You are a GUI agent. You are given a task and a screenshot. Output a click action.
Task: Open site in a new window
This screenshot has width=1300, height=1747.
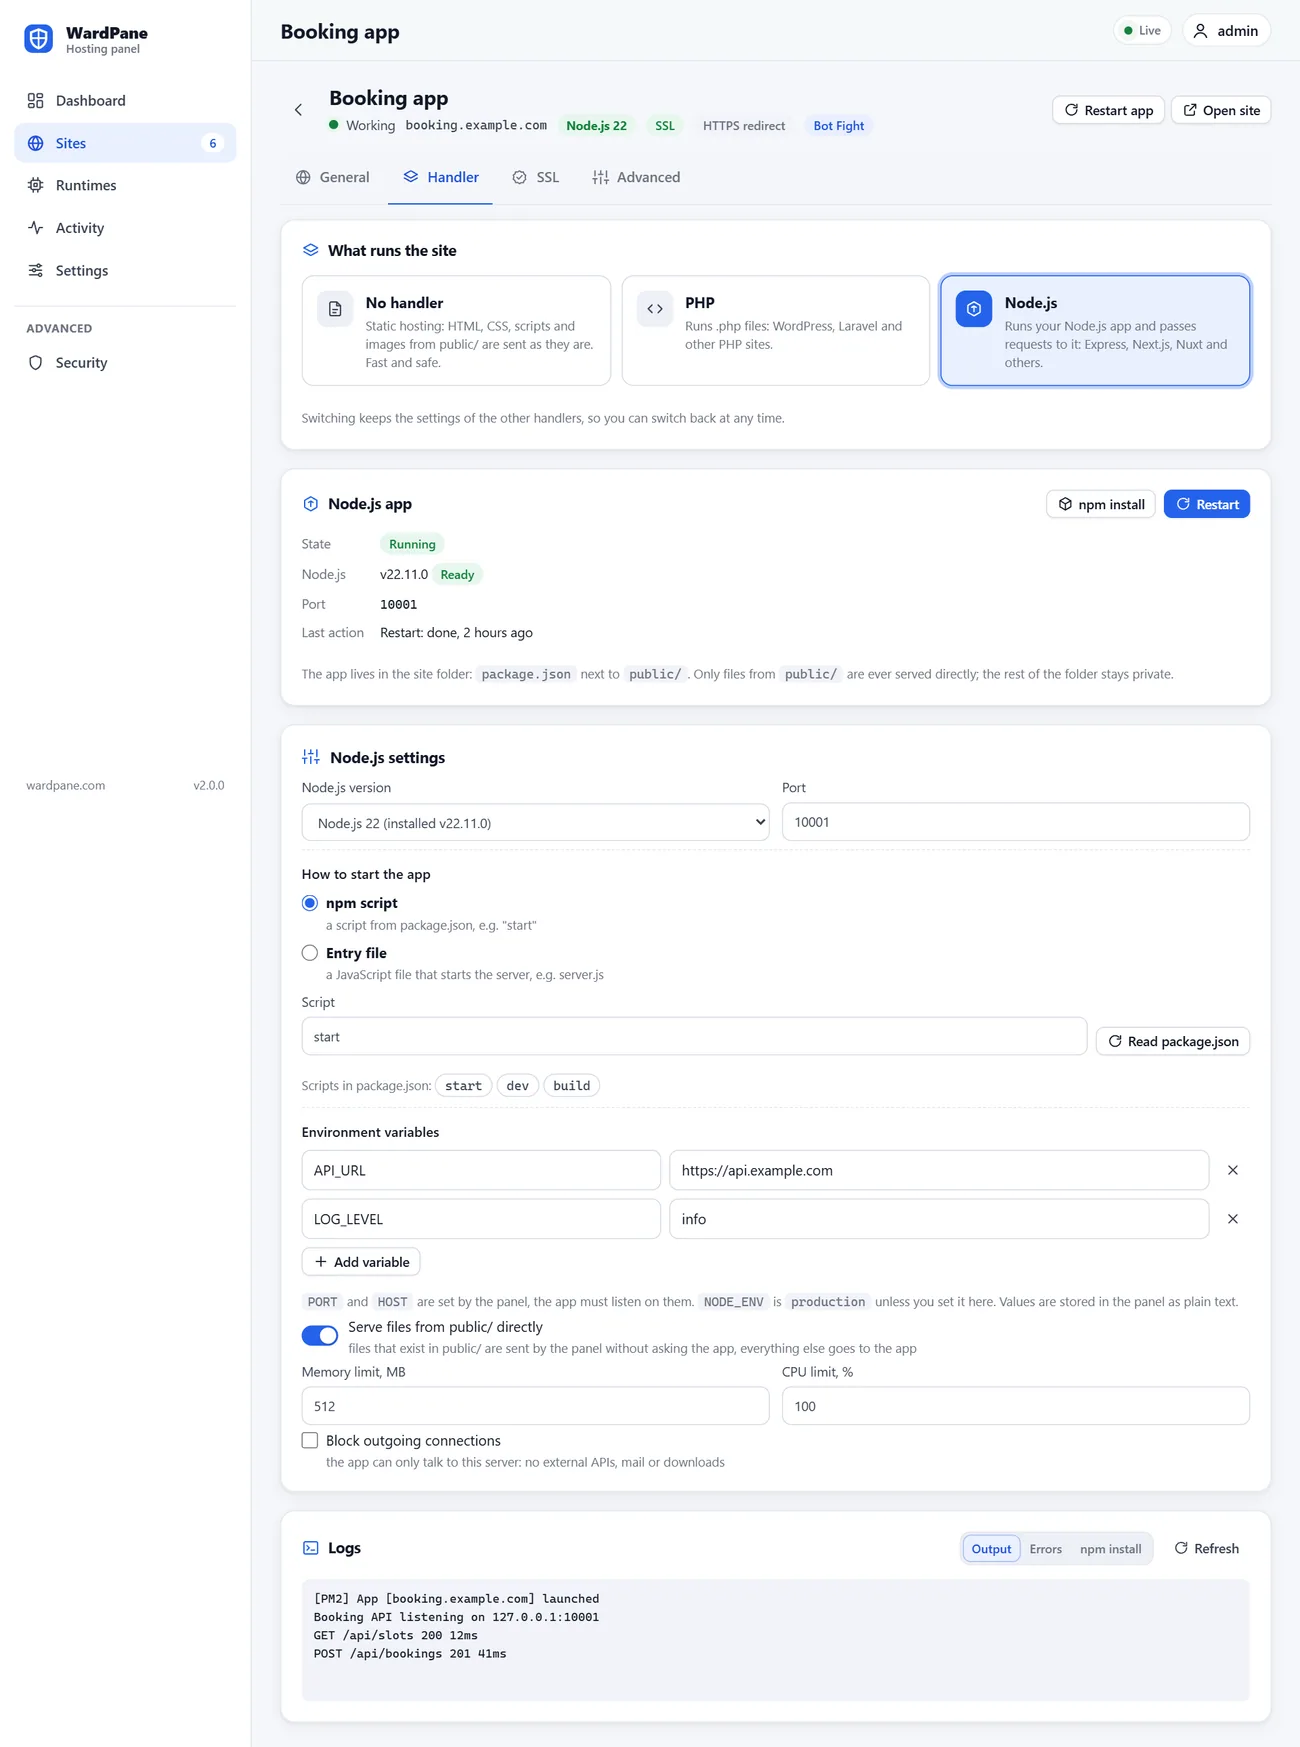1221,110
